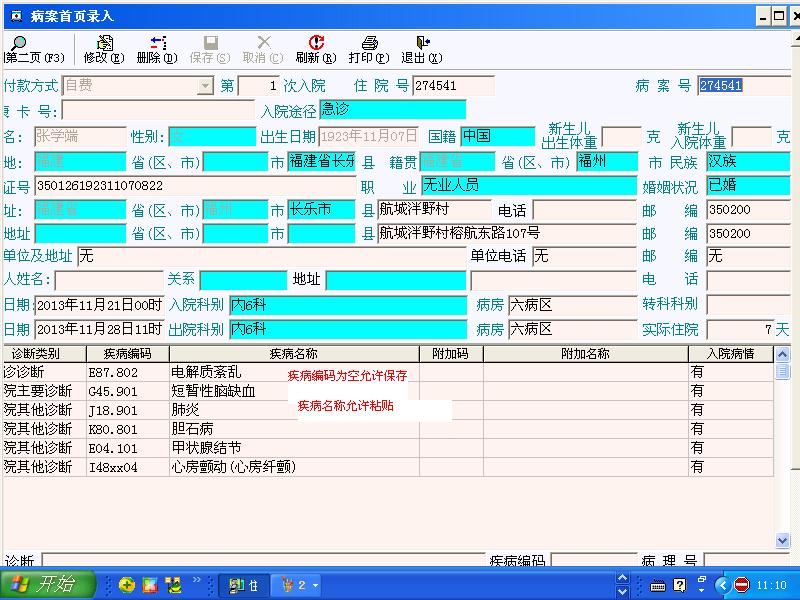Click address field 航城洋野村榕航东路107号
The image size is (800, 600).
point(507,233)
